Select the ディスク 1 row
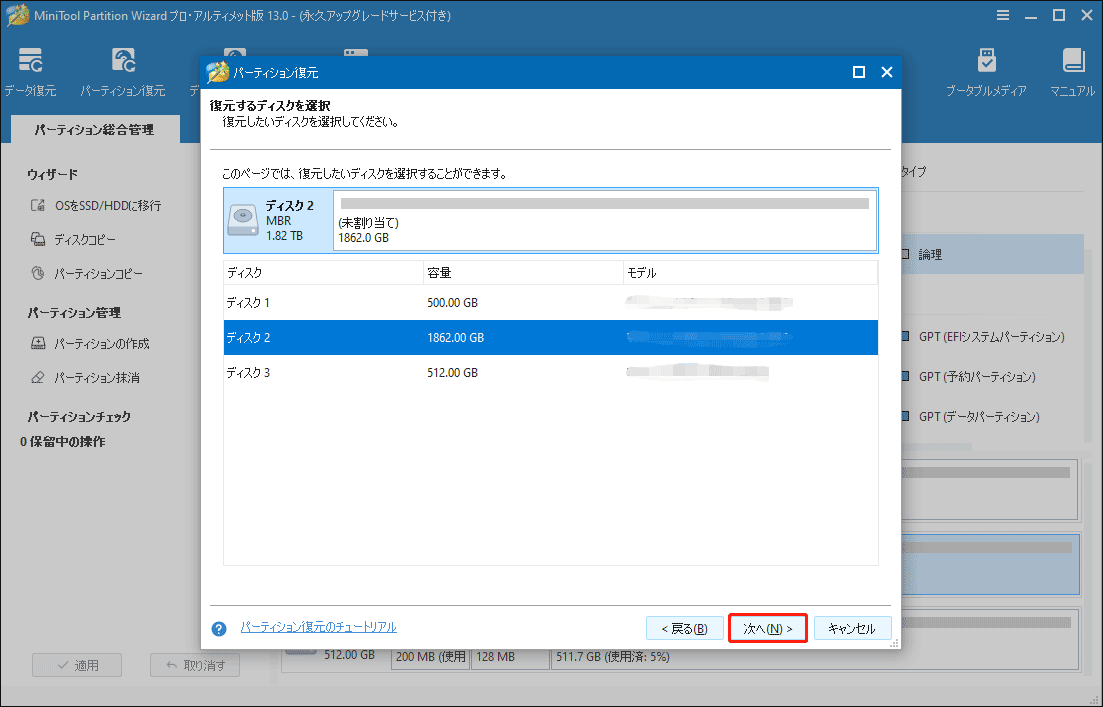1103x707 pixels. click(x=551, y=302)
